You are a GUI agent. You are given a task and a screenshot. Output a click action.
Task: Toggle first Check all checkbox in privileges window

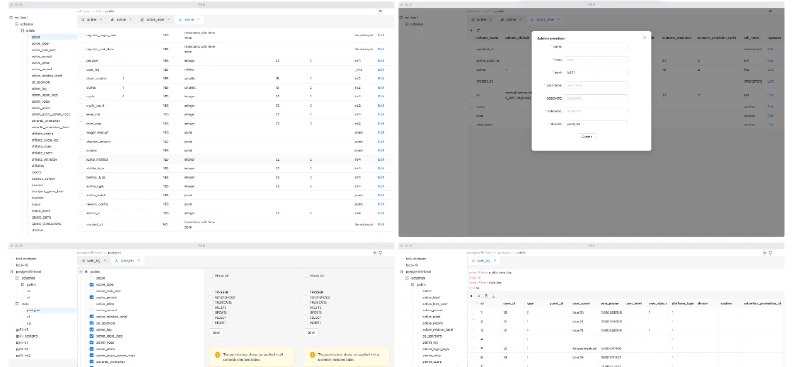(x=212, y=276)
